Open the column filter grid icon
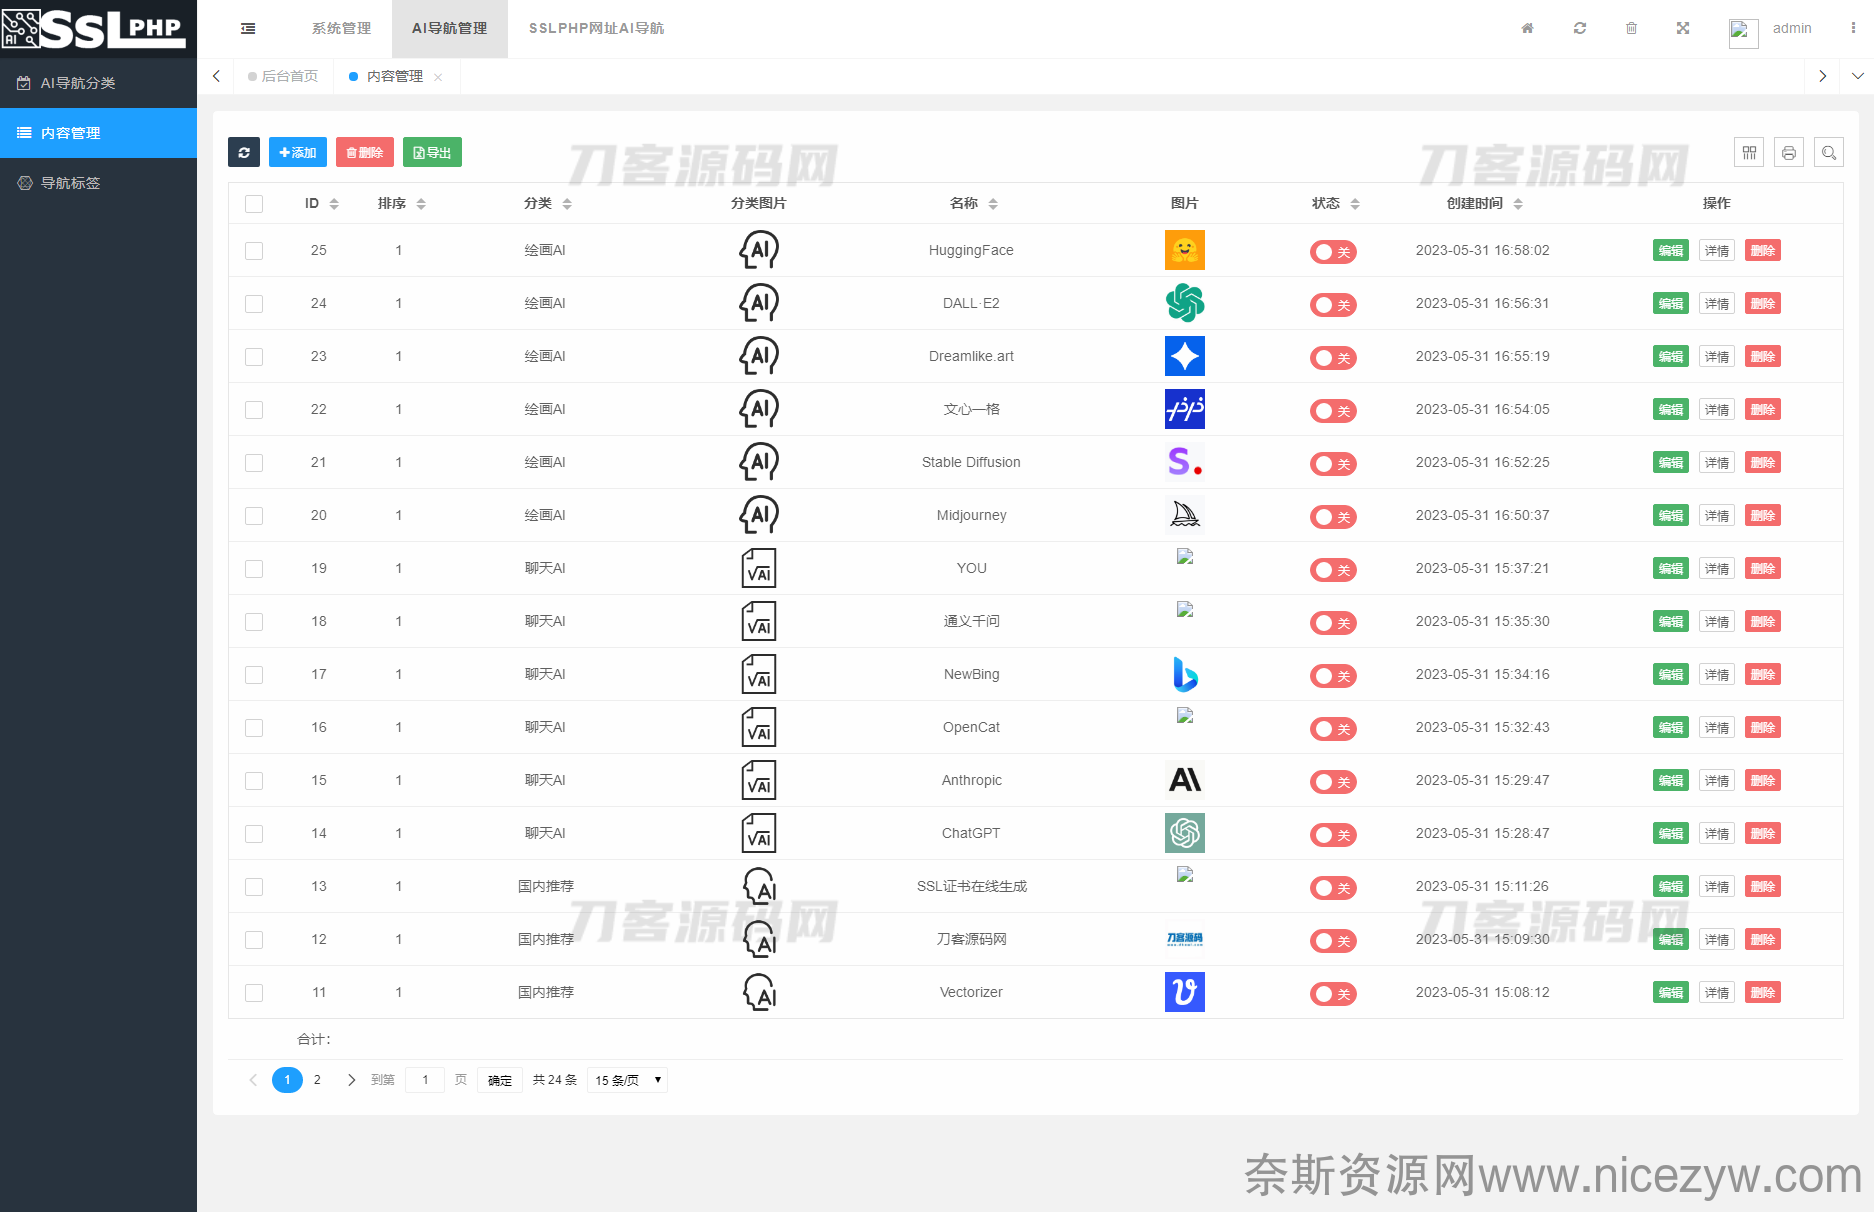Viewport: 1874px width, 1212px height. coord(1749,152)
